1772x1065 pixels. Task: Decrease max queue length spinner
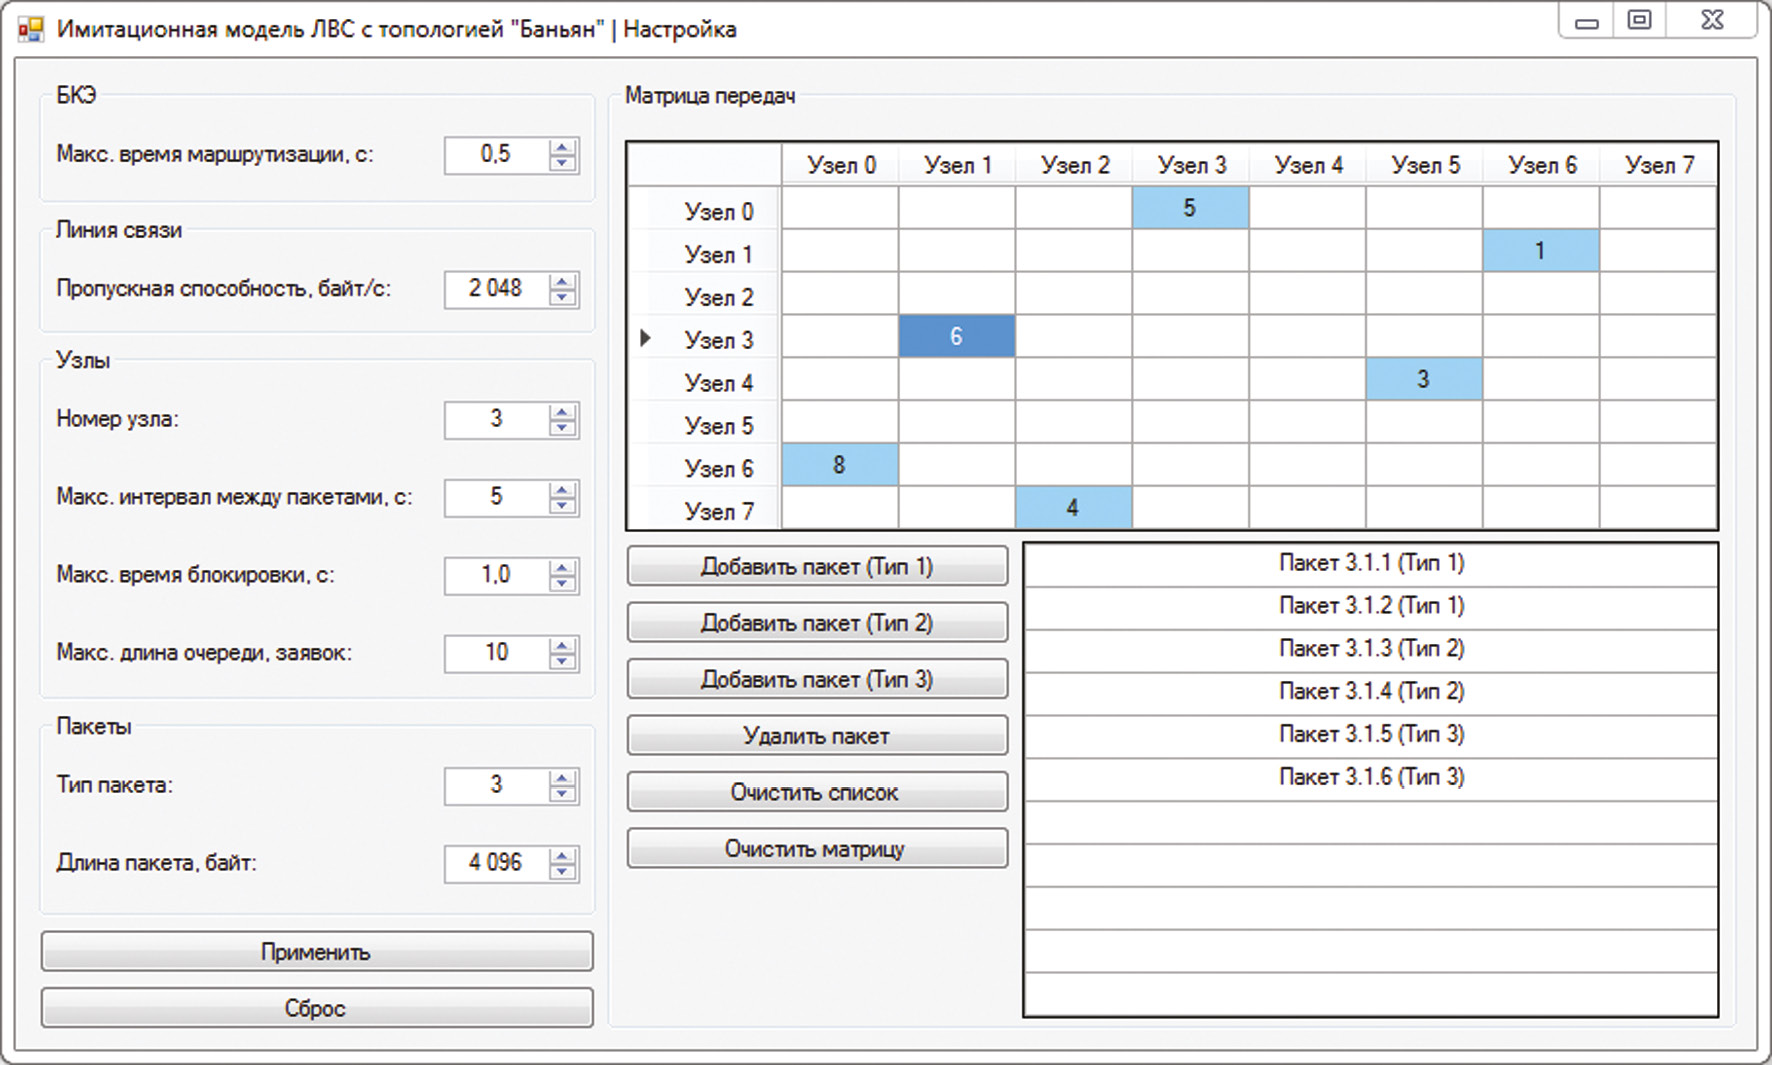tap(563, 661)
